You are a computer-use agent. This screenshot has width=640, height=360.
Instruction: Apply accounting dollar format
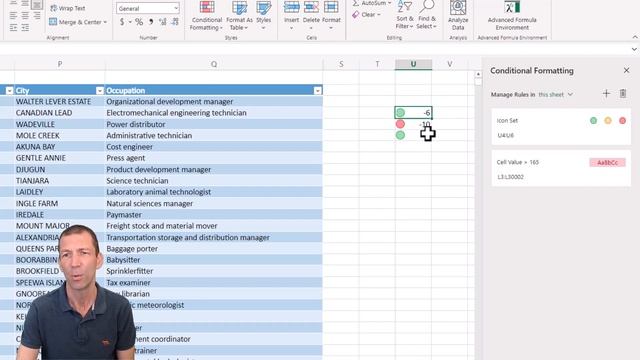pyautogui.click(x=122, y=22)
